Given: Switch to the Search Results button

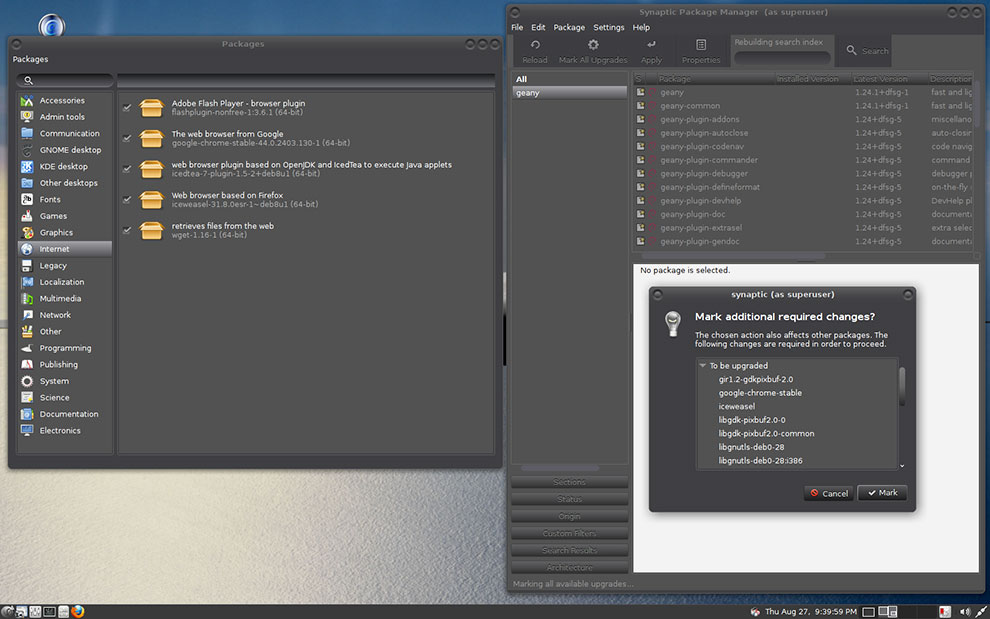Looking at the screenshot, I should [570, 550].
